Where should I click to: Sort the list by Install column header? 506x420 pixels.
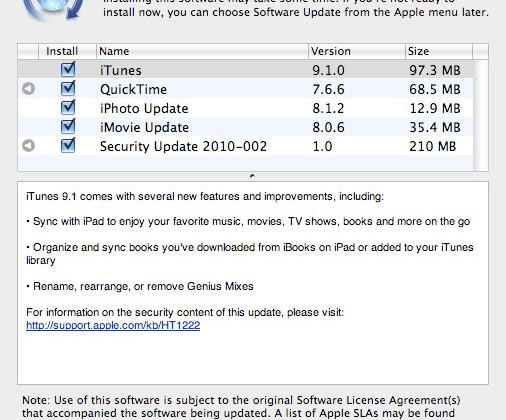[67, 51]
